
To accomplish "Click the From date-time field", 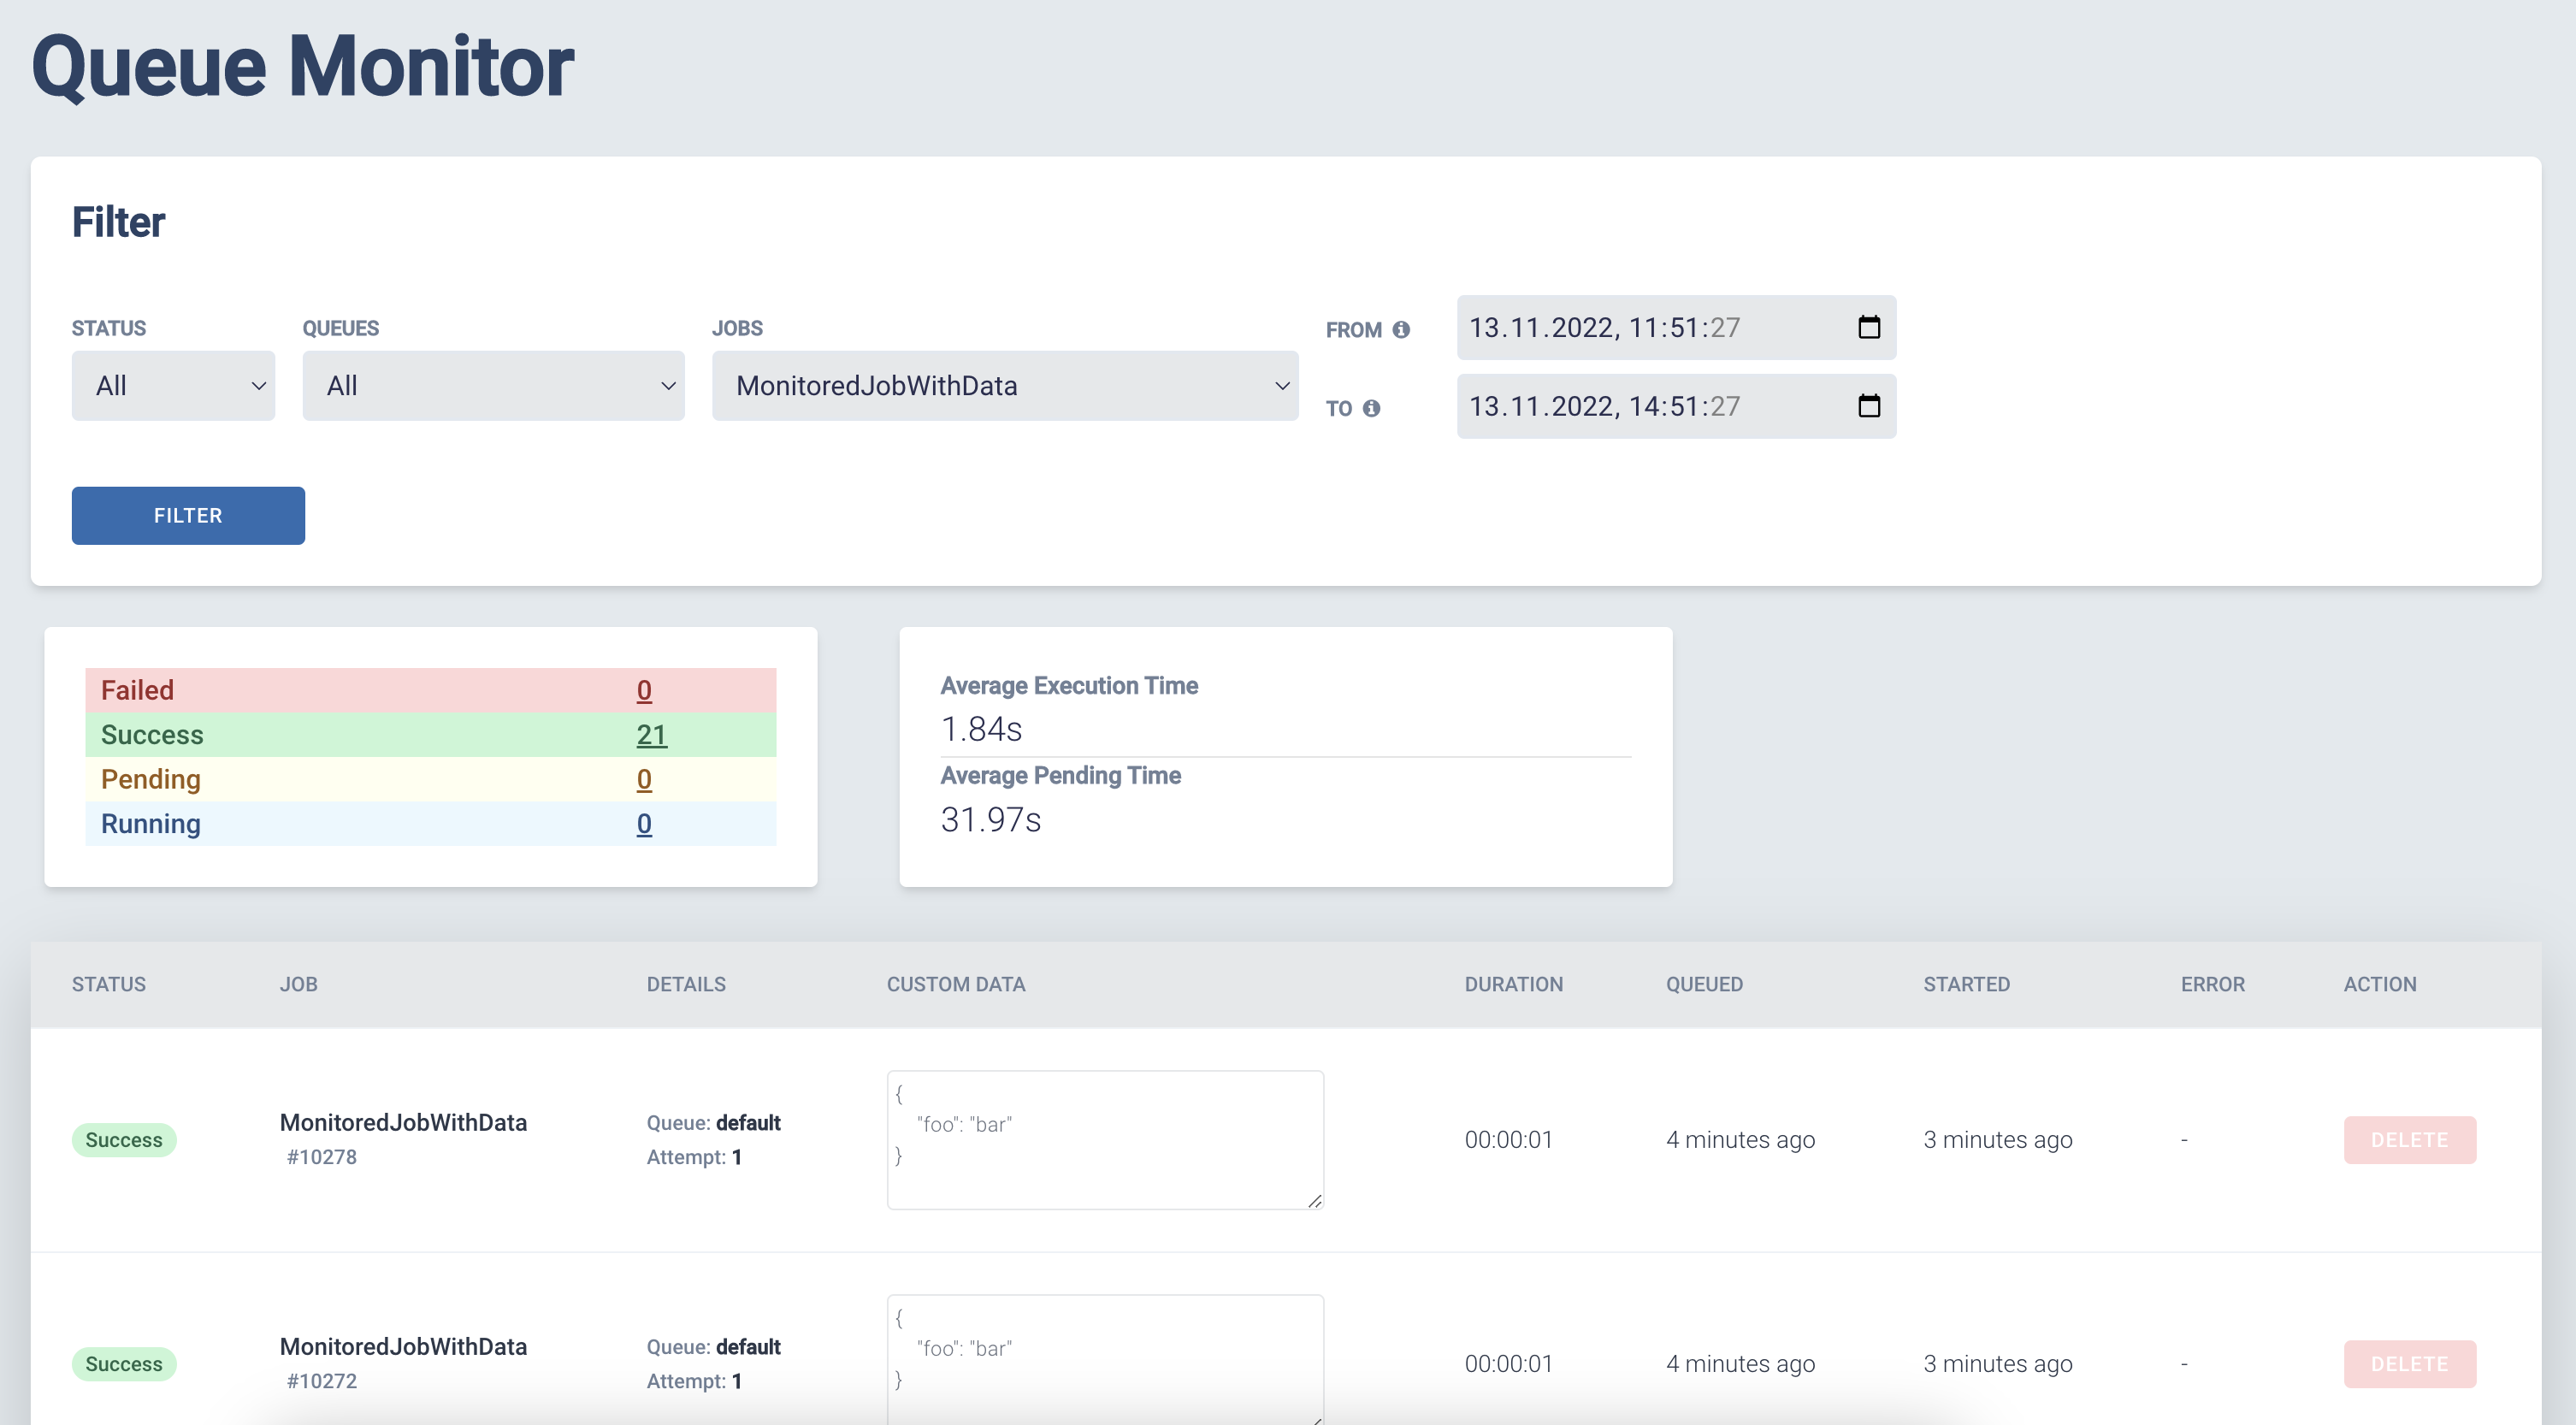I will 1640,328.
